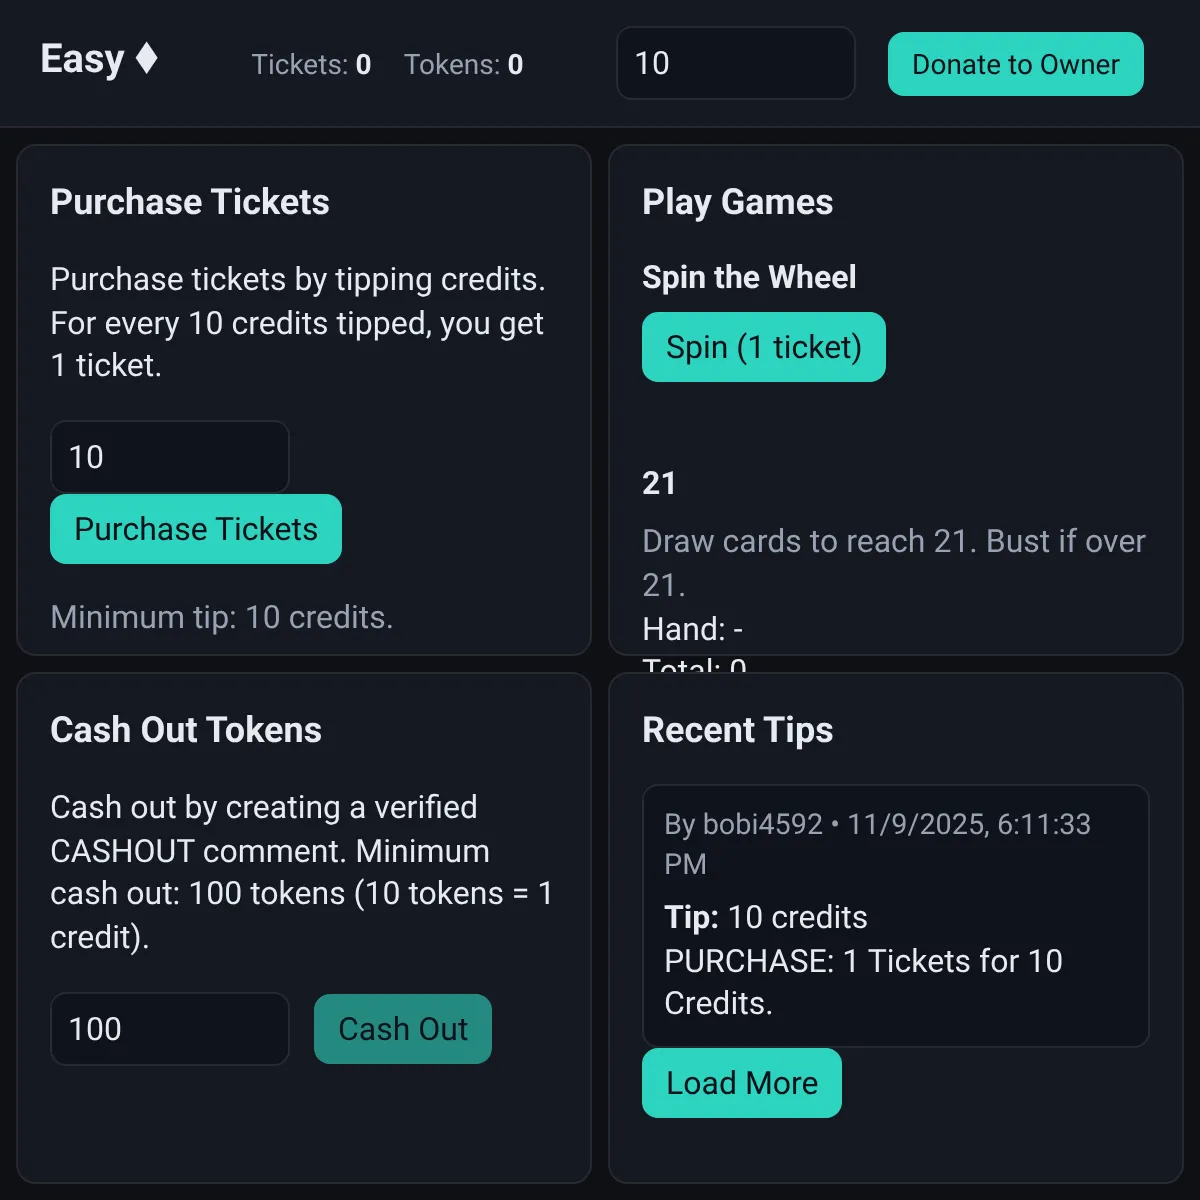Open the tip entry by bobi4592
Viewport: 1200px width, 1200px height.
pyautogui.click(x=896, y=916)
